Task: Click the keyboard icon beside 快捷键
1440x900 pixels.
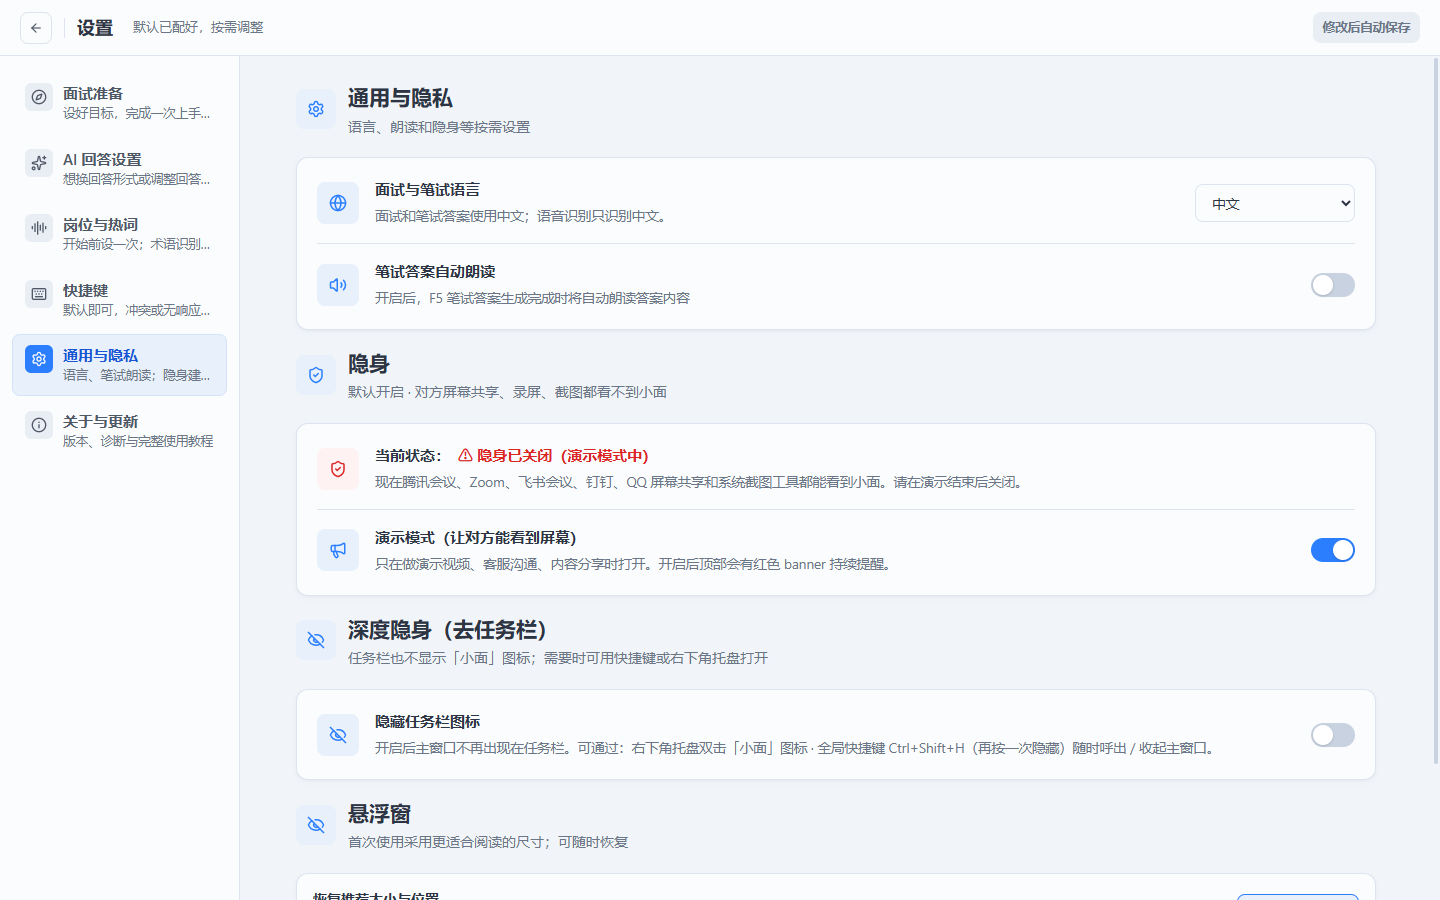Action: [x=39, y=294]
